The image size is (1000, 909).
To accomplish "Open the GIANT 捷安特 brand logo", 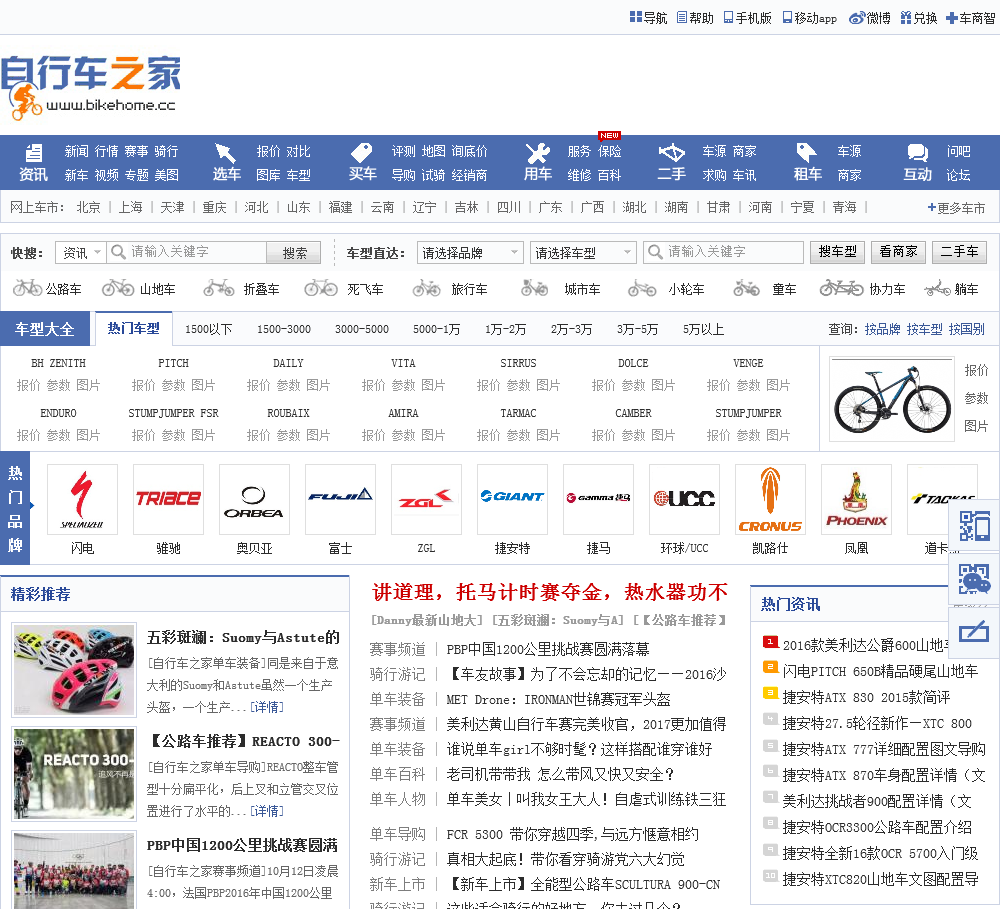I will [x=512, y=499].
